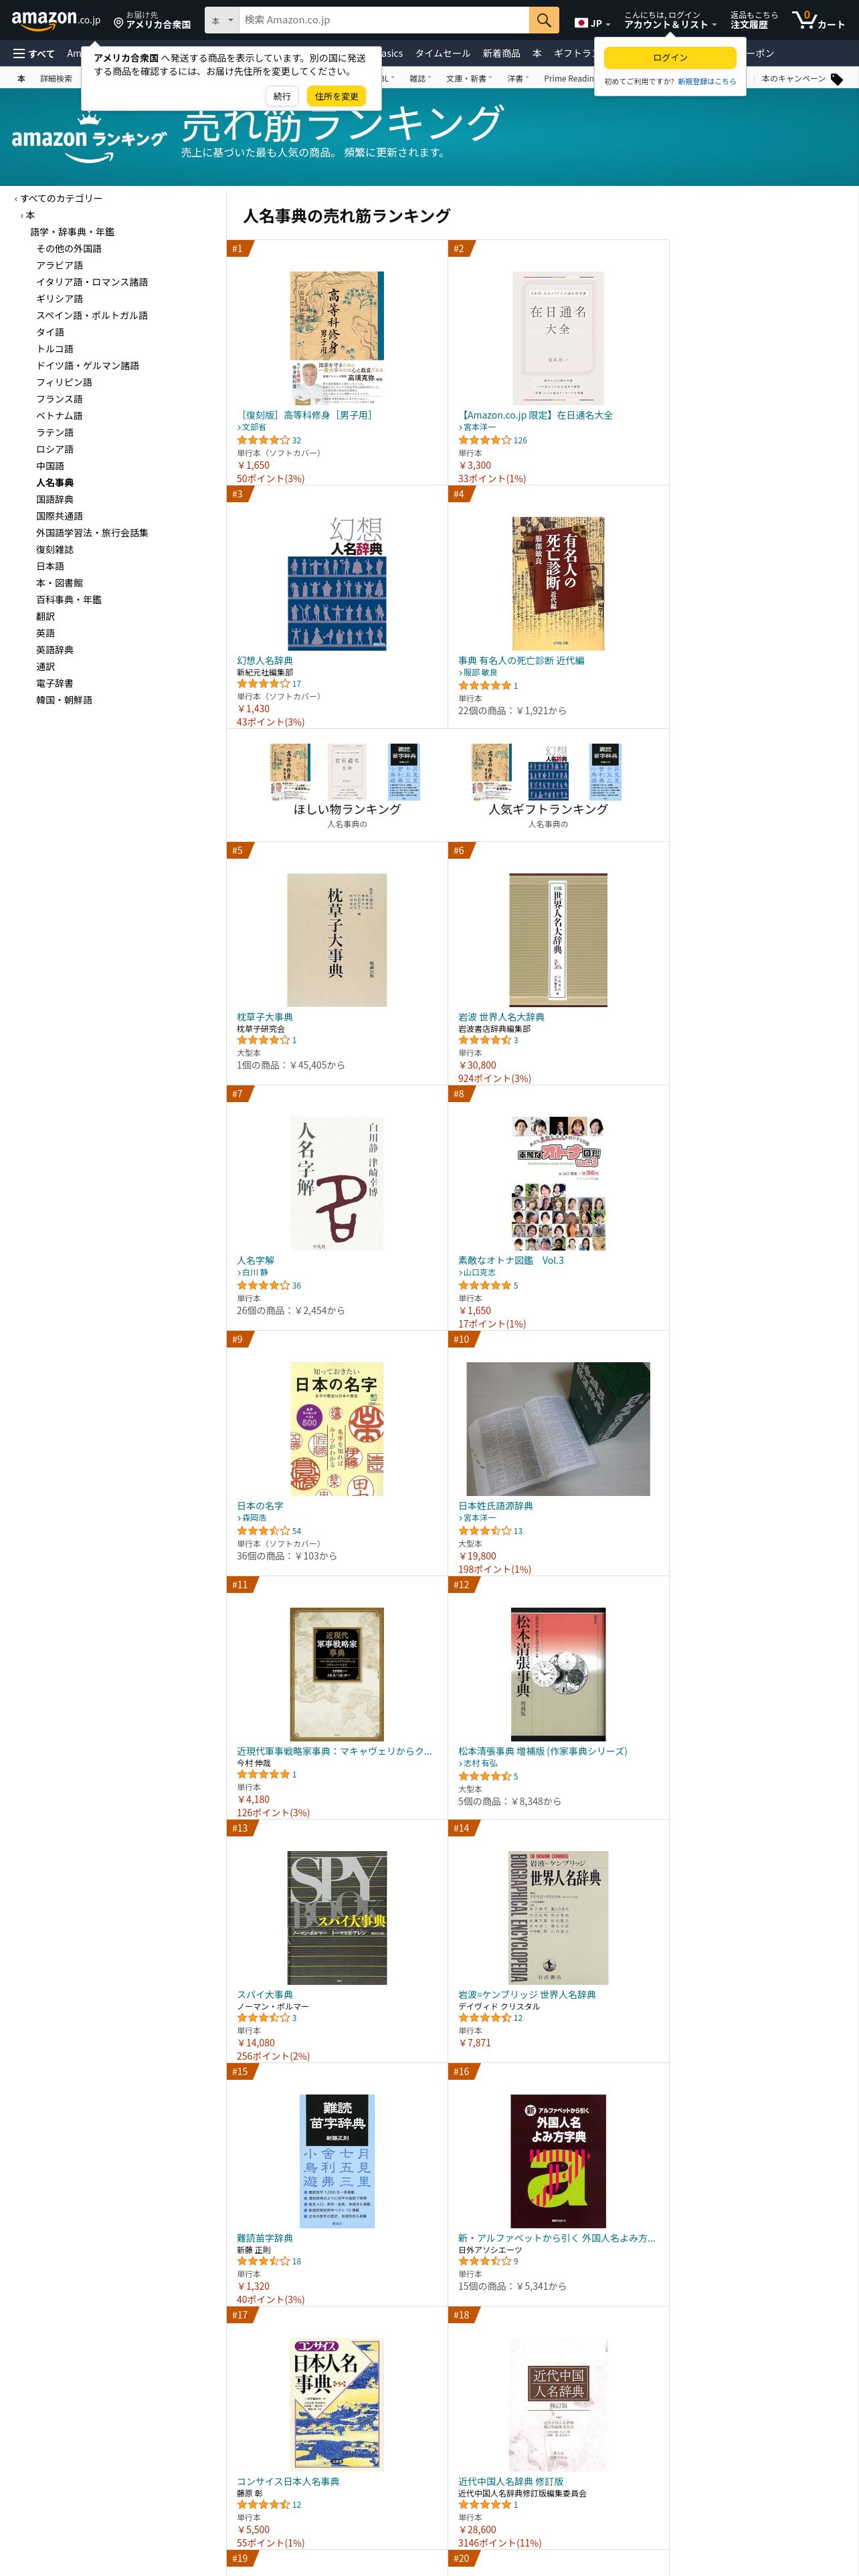
Task: Open the タイムセール nav item
Action: point(442,54)
